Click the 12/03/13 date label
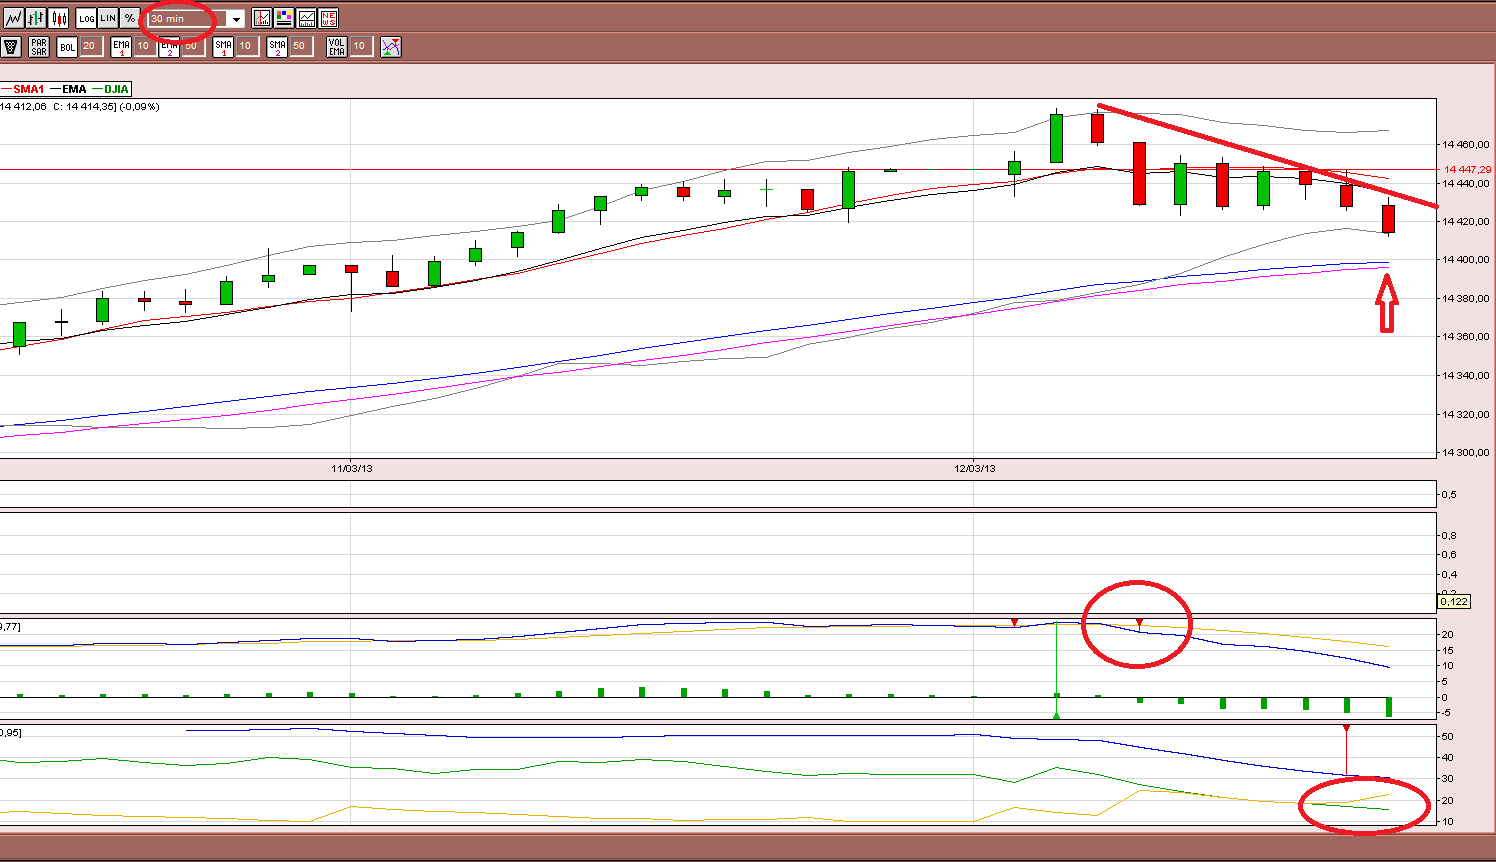 tap(975, 468)
